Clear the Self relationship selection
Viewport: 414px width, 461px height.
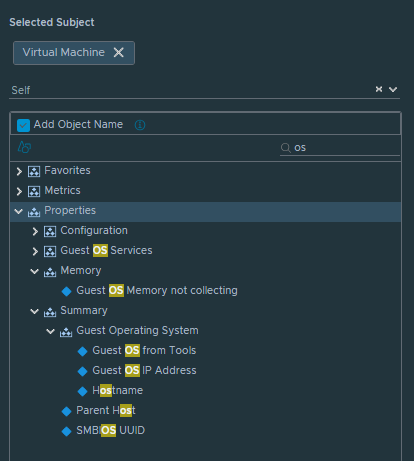(379, 89)
